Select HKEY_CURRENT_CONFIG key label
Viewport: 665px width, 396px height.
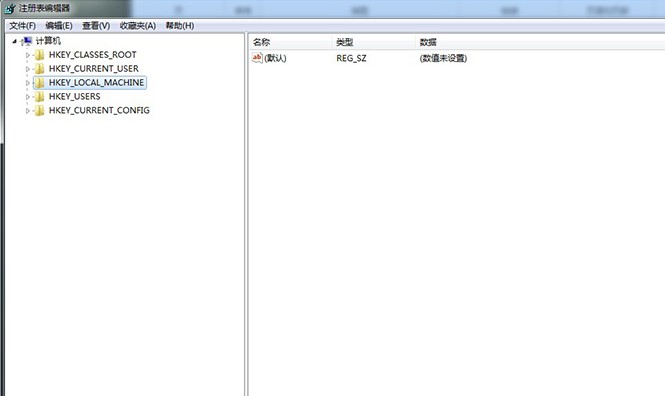tap(99, 111)
